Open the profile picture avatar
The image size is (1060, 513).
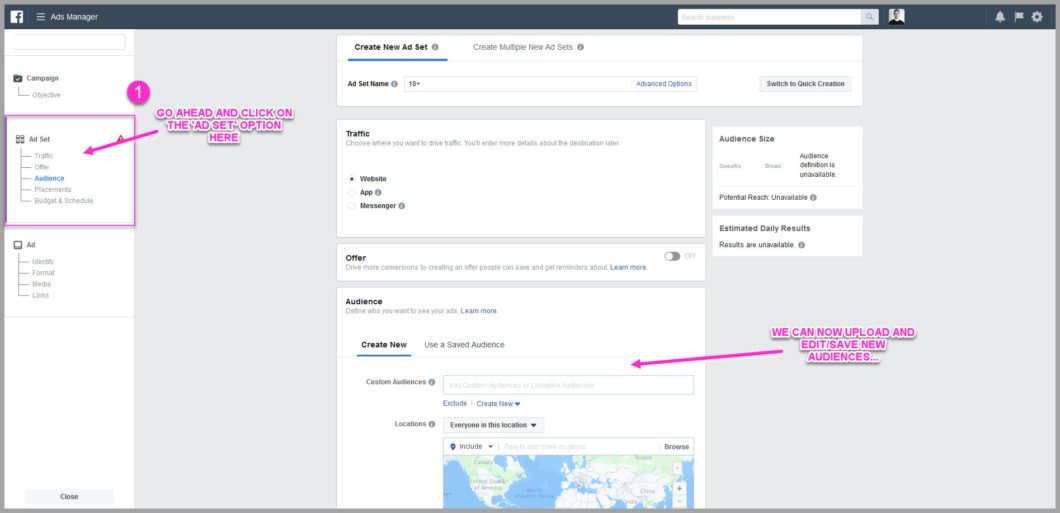click(x=896, y=17)
